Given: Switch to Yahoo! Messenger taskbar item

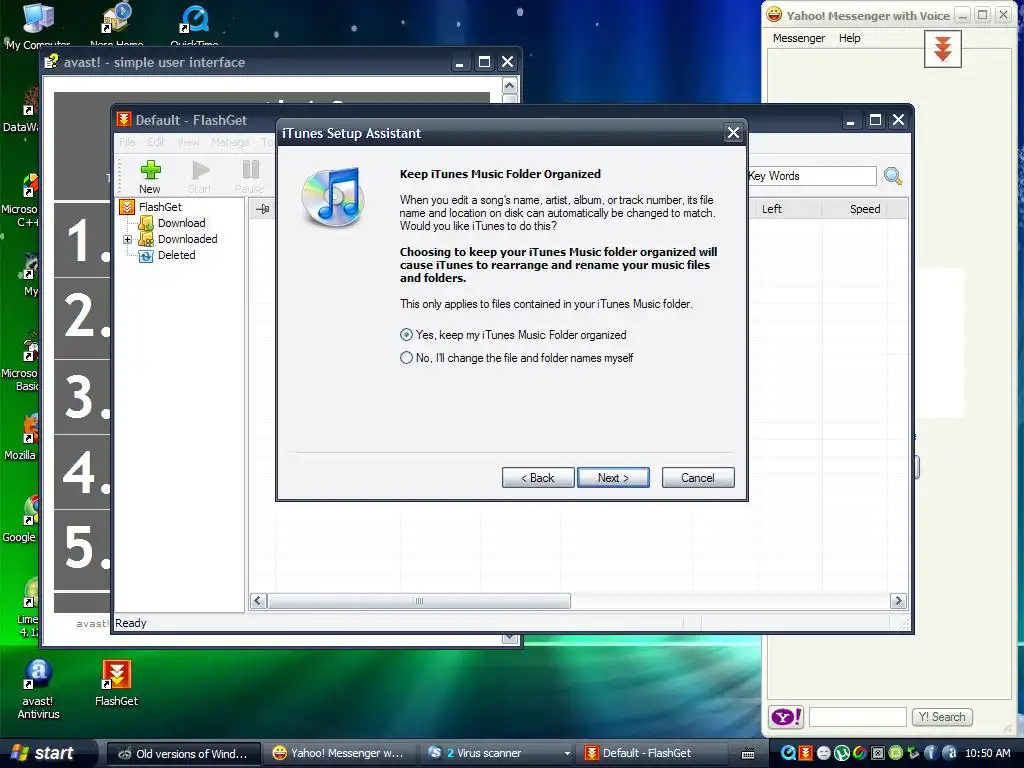Looking at the screenshot, I should tap(338, 754).
